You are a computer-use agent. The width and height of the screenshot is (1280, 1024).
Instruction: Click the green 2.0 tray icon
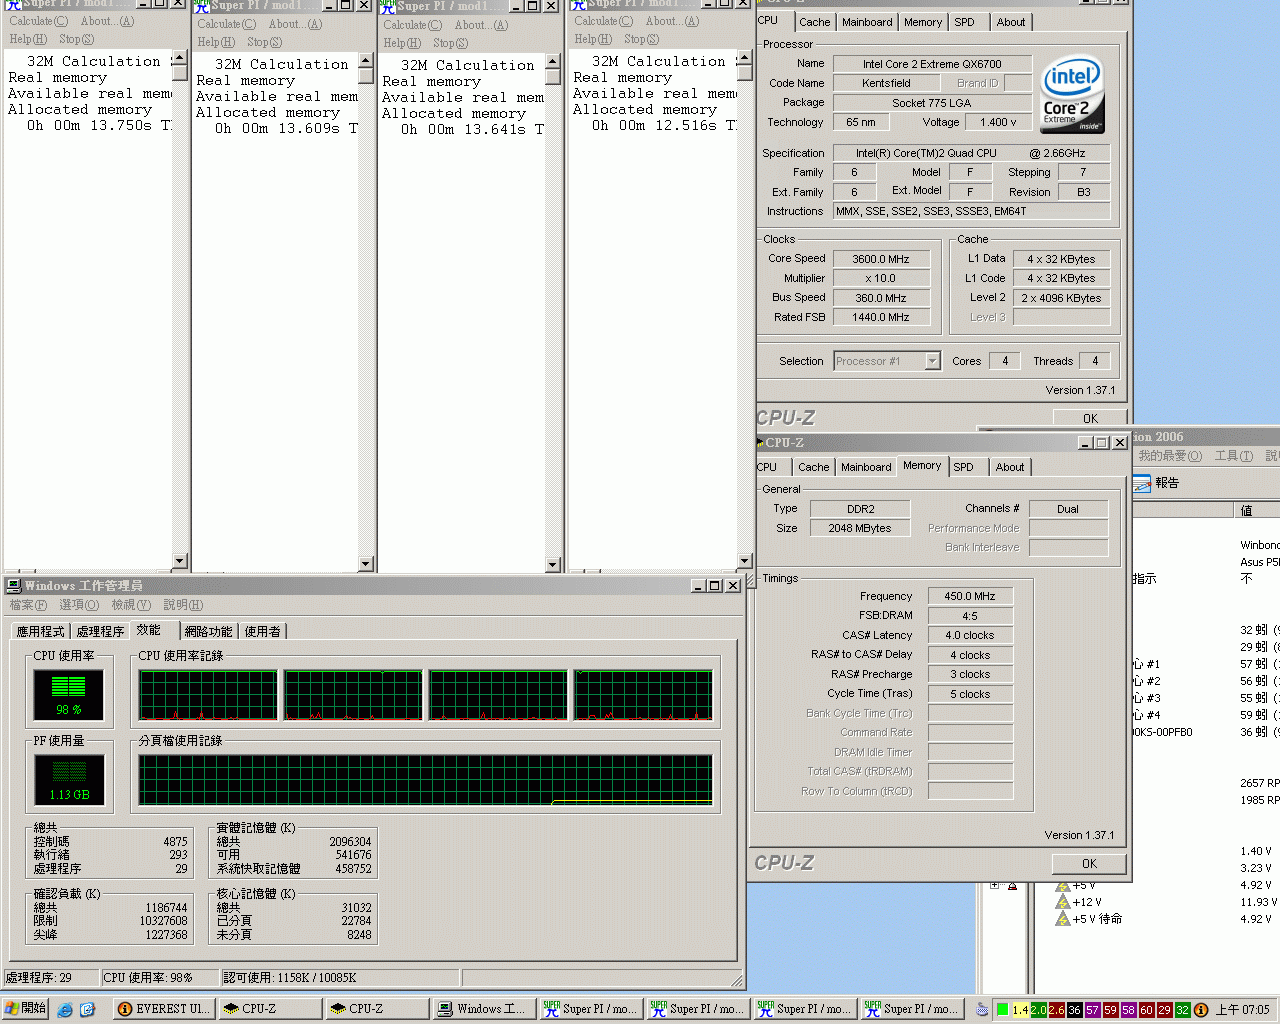point(1038,1010)
